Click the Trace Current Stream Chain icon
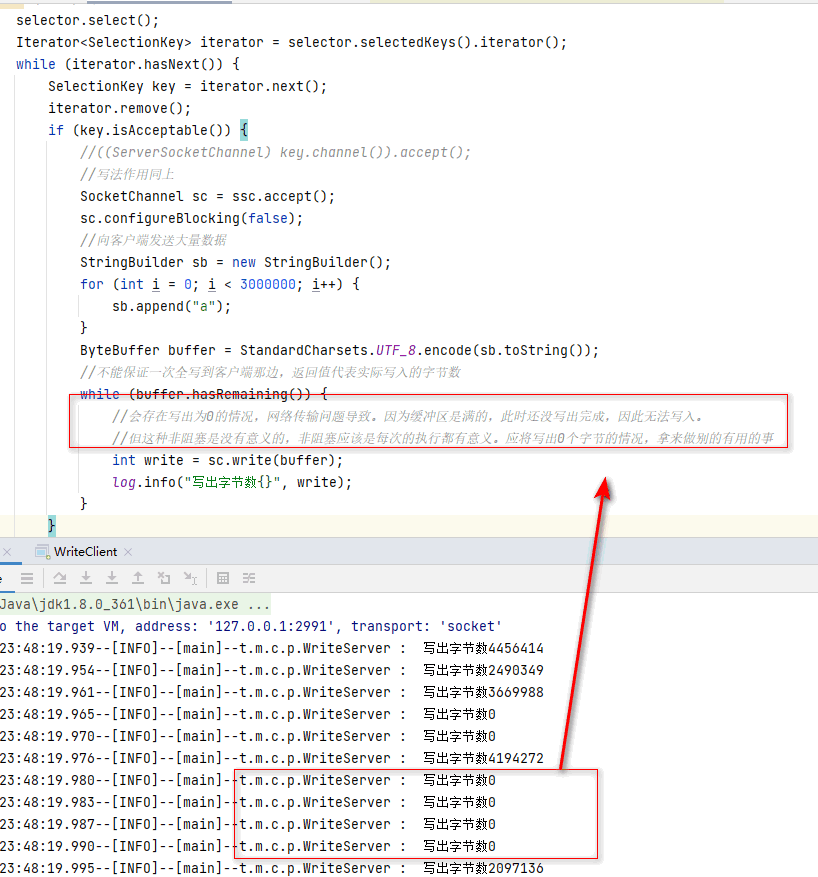818x877 pixels. 249,578
